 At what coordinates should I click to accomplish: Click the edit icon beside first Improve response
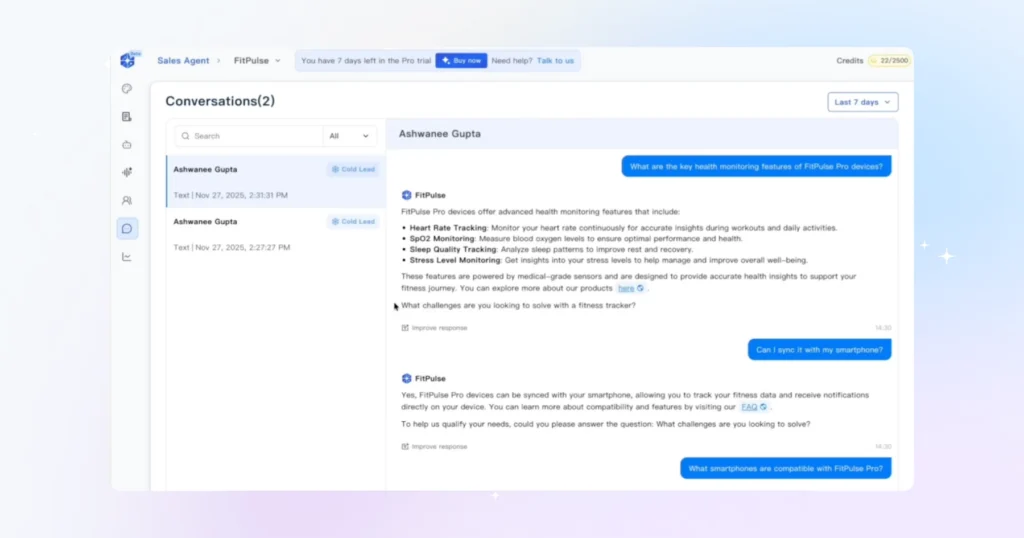point(405,328)
